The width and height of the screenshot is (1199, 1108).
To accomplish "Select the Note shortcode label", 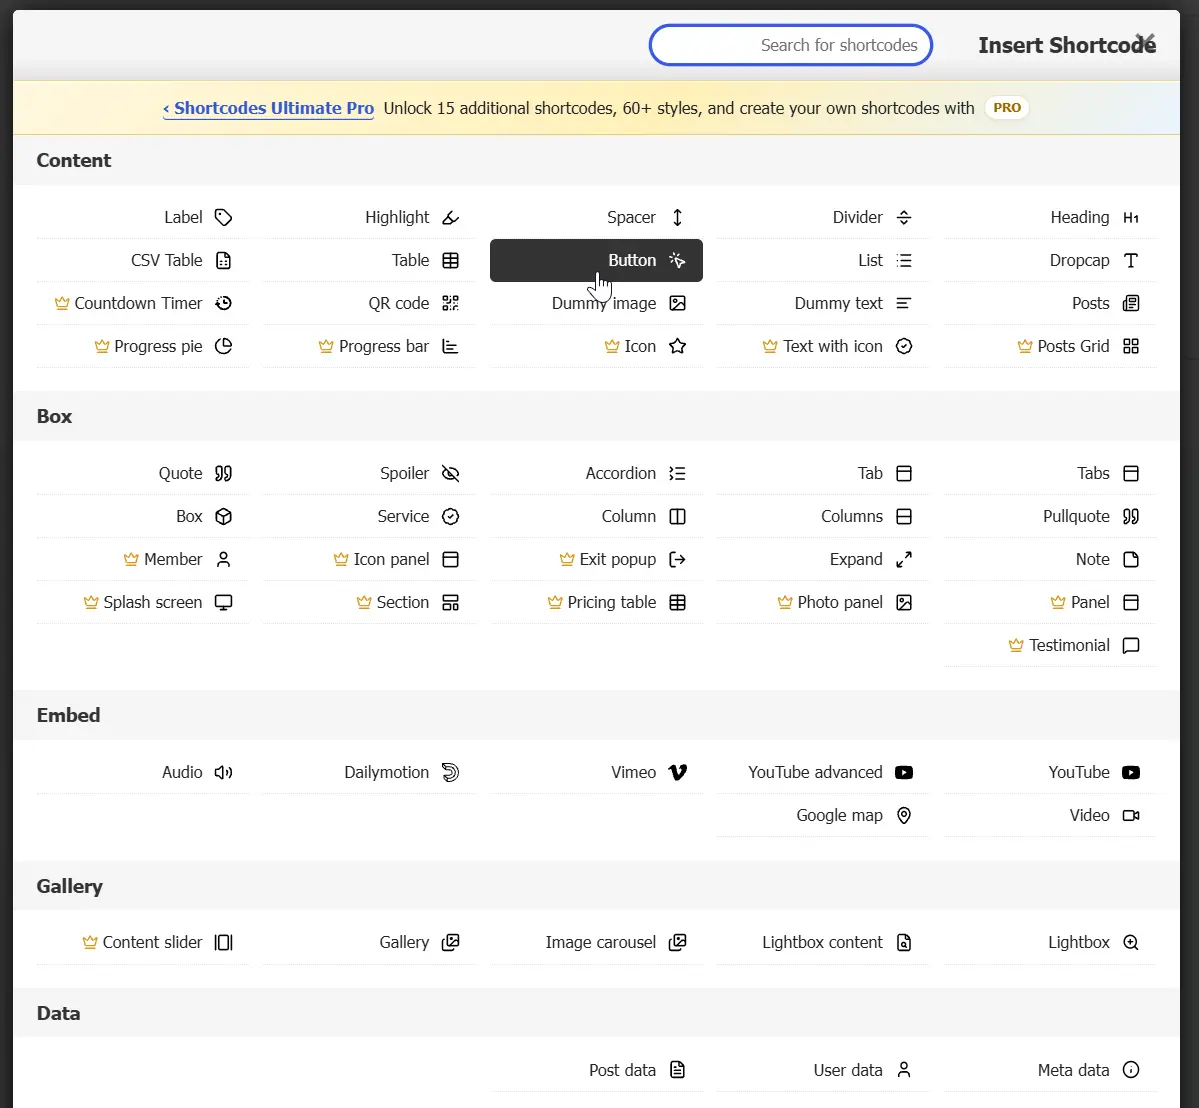I will tap(1092, 560).
